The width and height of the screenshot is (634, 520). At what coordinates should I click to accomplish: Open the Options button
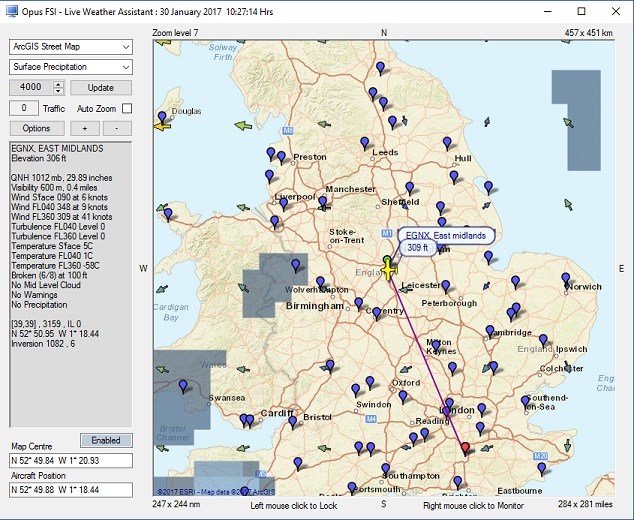(x=37, y=128)
